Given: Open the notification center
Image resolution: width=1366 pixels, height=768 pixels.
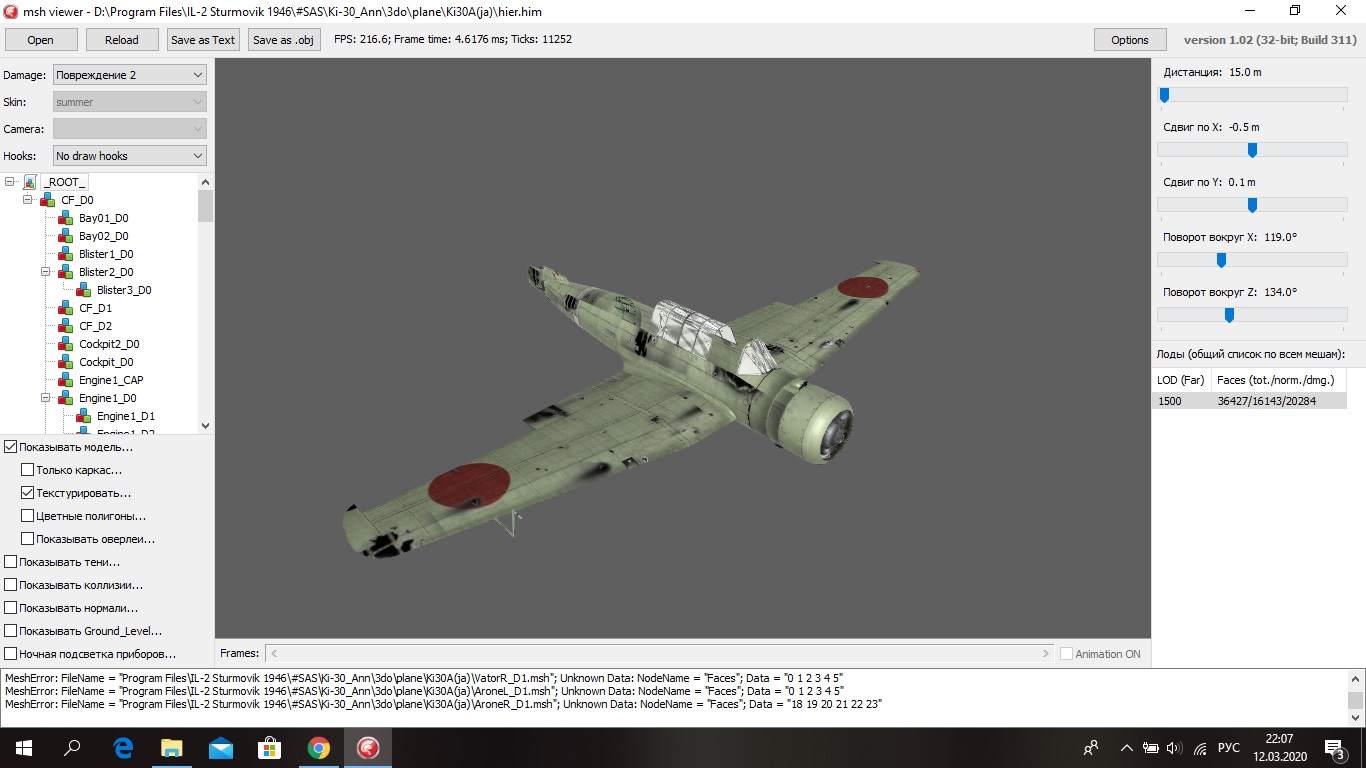Looking at the screenshot, I should click(x=1335, y=748).
